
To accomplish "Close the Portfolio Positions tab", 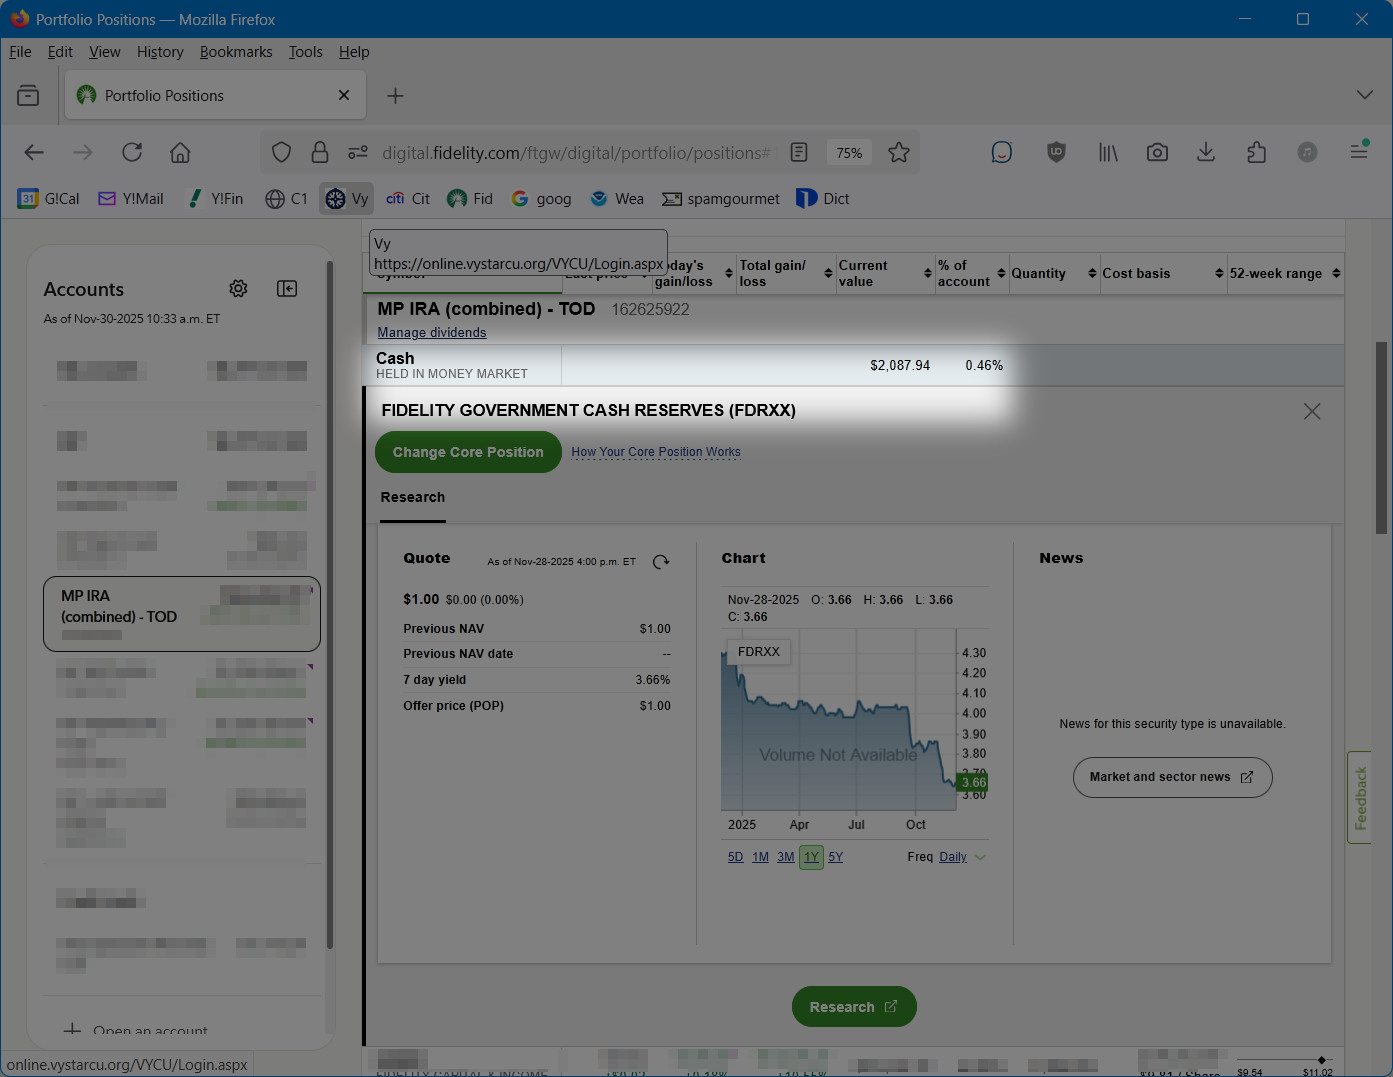I will pos(344,95).
